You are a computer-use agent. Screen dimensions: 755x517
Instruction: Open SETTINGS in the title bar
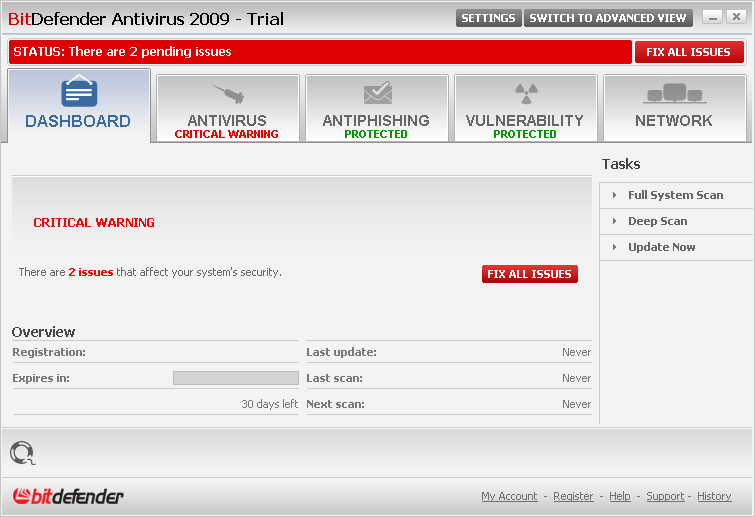click(488, 18)
